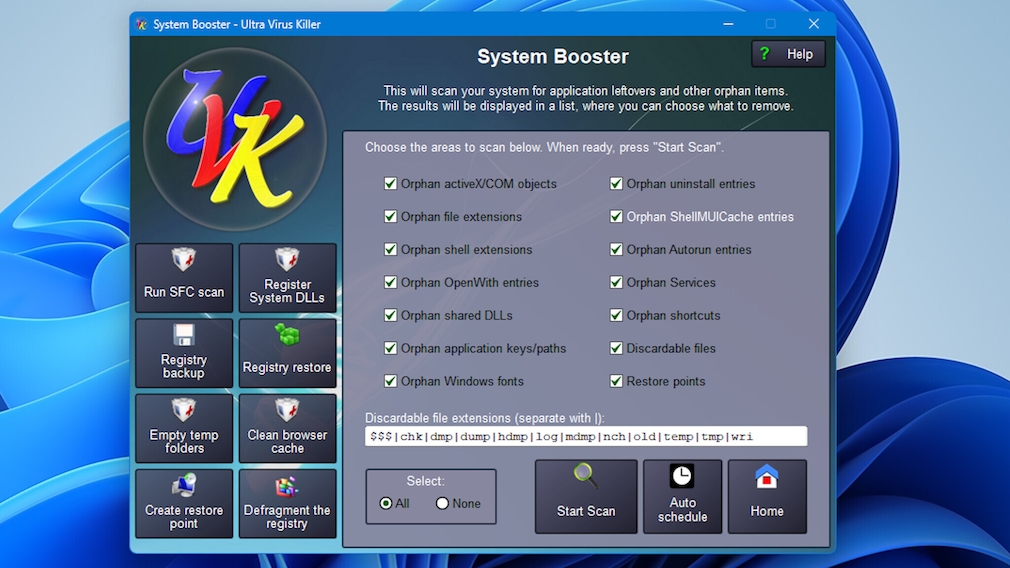Image resolution: width=1010 pixels, height=568 pixels.
Task: Open Register System DLLs tool
Action: [x=287, y=278]
